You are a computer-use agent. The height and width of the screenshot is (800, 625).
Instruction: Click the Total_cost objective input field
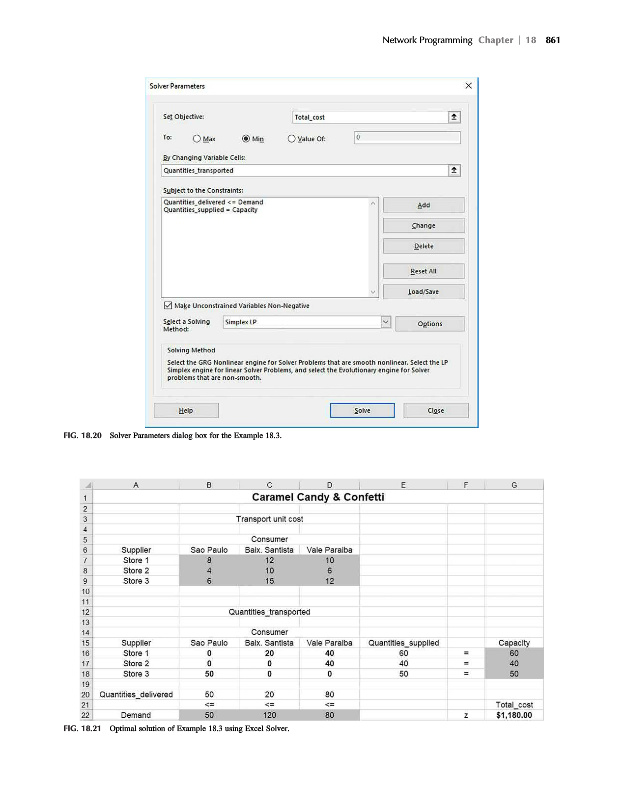[x=370, y=117]
